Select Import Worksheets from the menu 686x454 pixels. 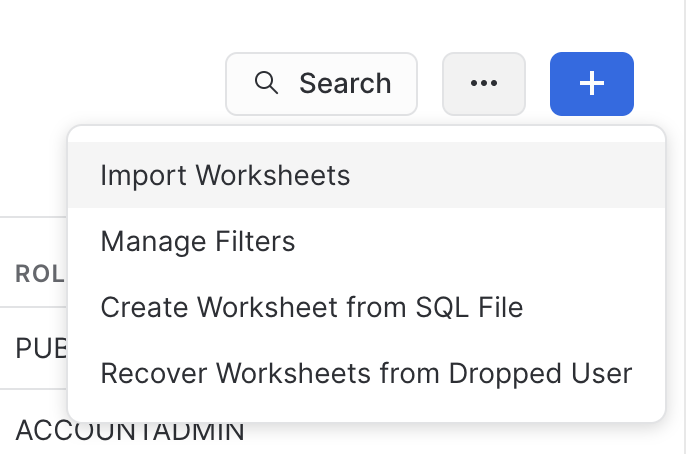point(367,175)
